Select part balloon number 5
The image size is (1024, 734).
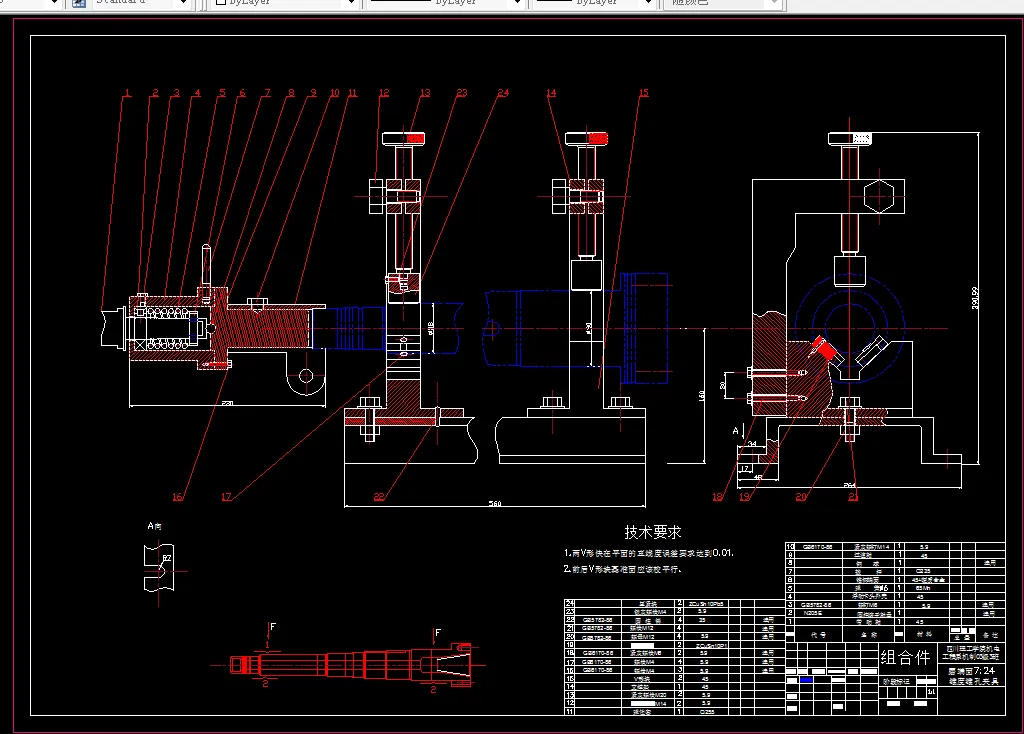point(222,93)
